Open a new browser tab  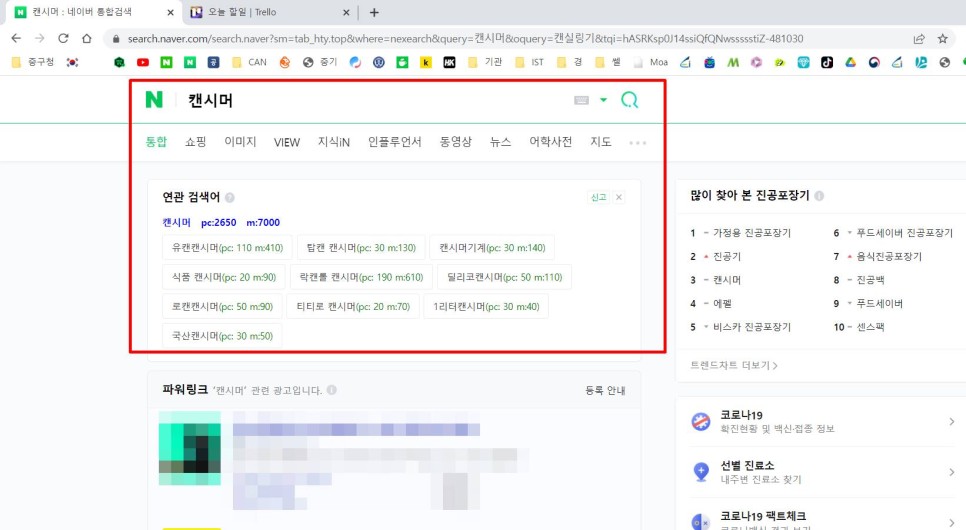tap(374, 12)
